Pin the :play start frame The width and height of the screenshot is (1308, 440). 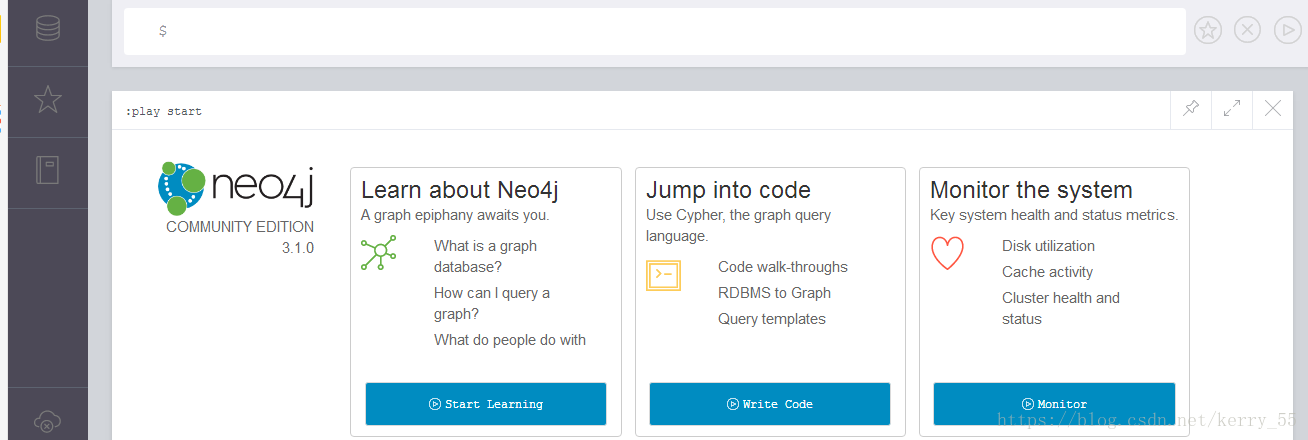pyautogui.click(x=1191, y=109)
